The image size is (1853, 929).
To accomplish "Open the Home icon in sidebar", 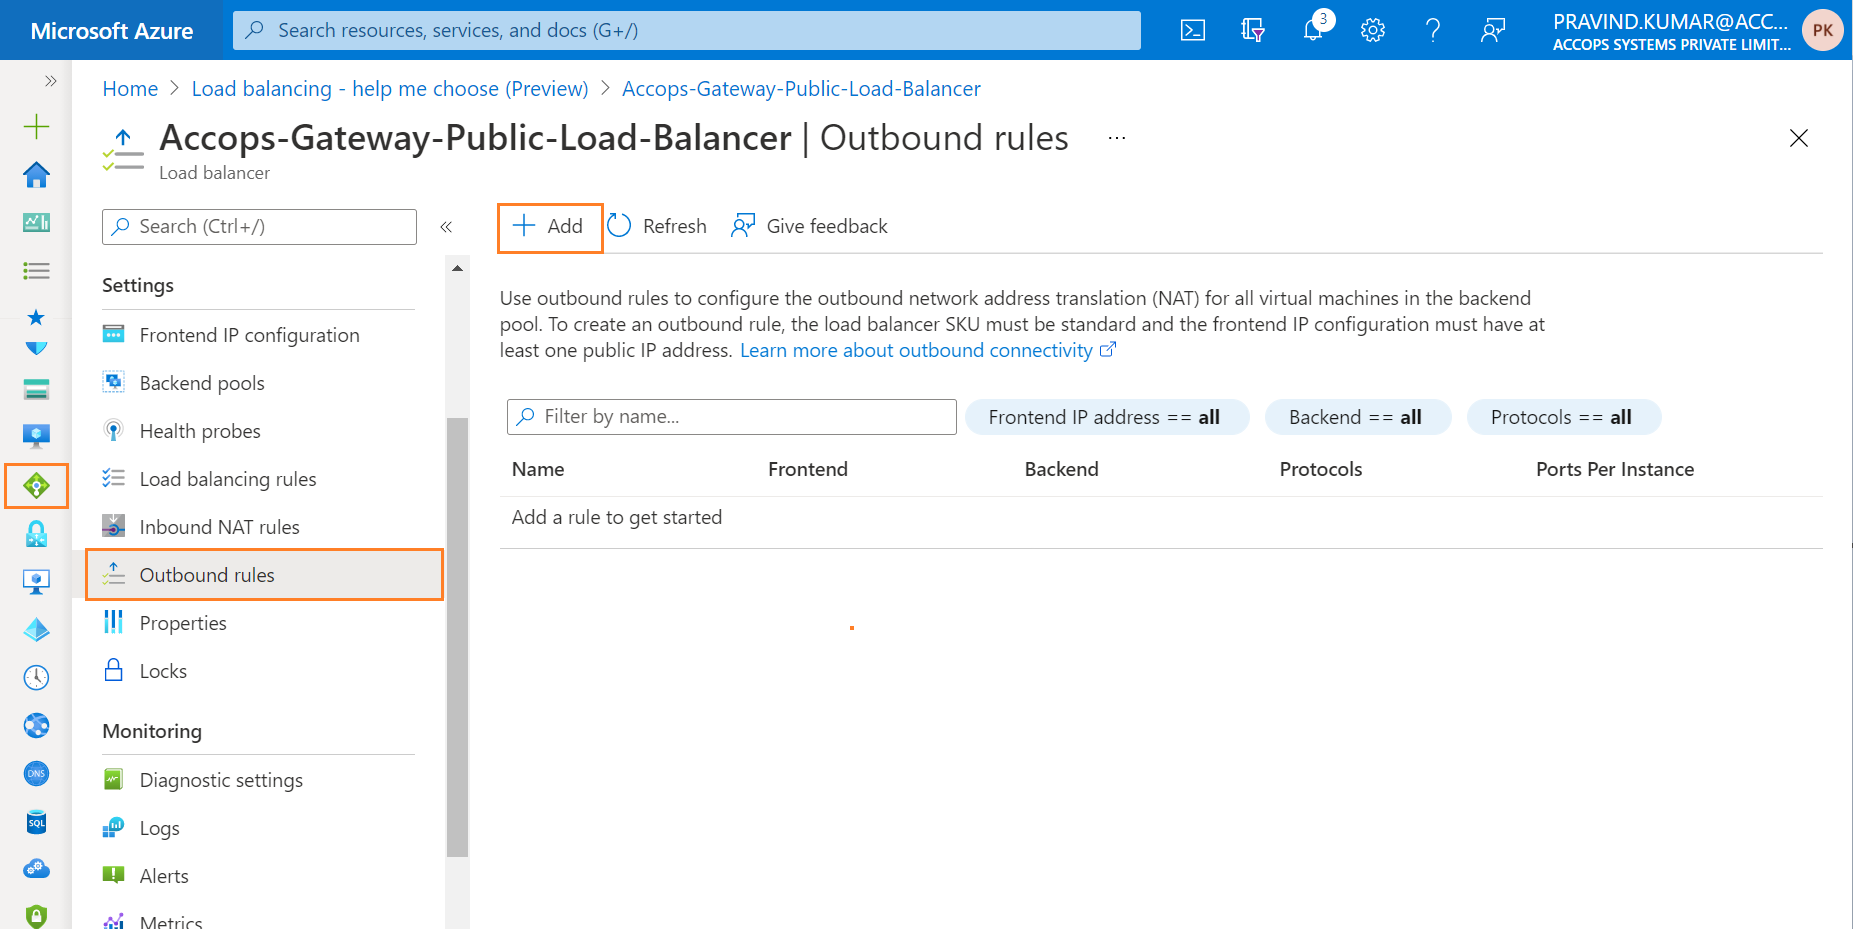I will 36,175.
